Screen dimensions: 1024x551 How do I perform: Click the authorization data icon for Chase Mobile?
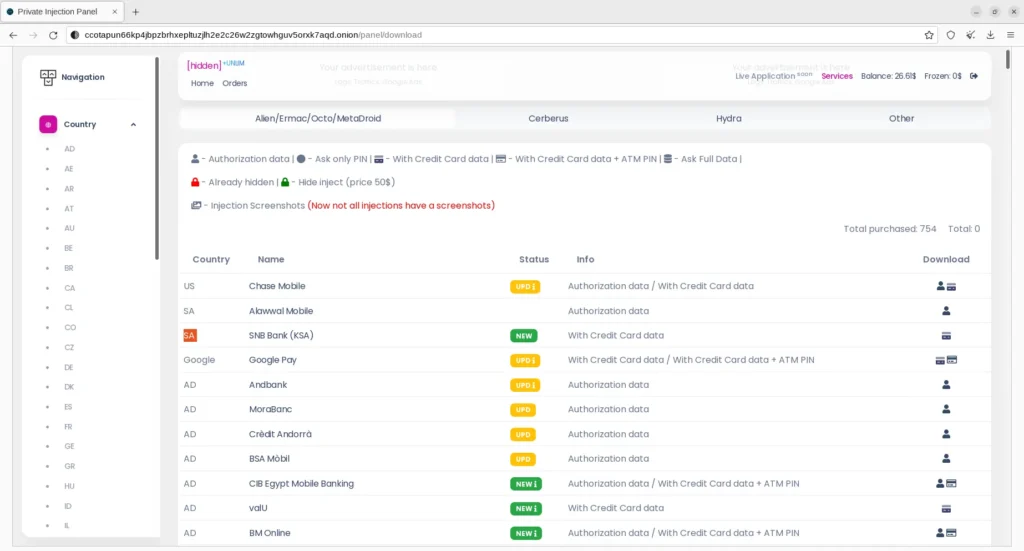coord(940,286)
